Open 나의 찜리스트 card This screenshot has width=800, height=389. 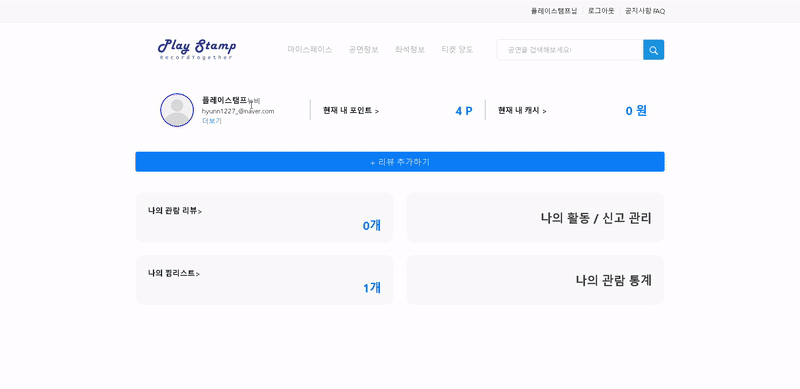pyautogui.click(x=264, y=280)
